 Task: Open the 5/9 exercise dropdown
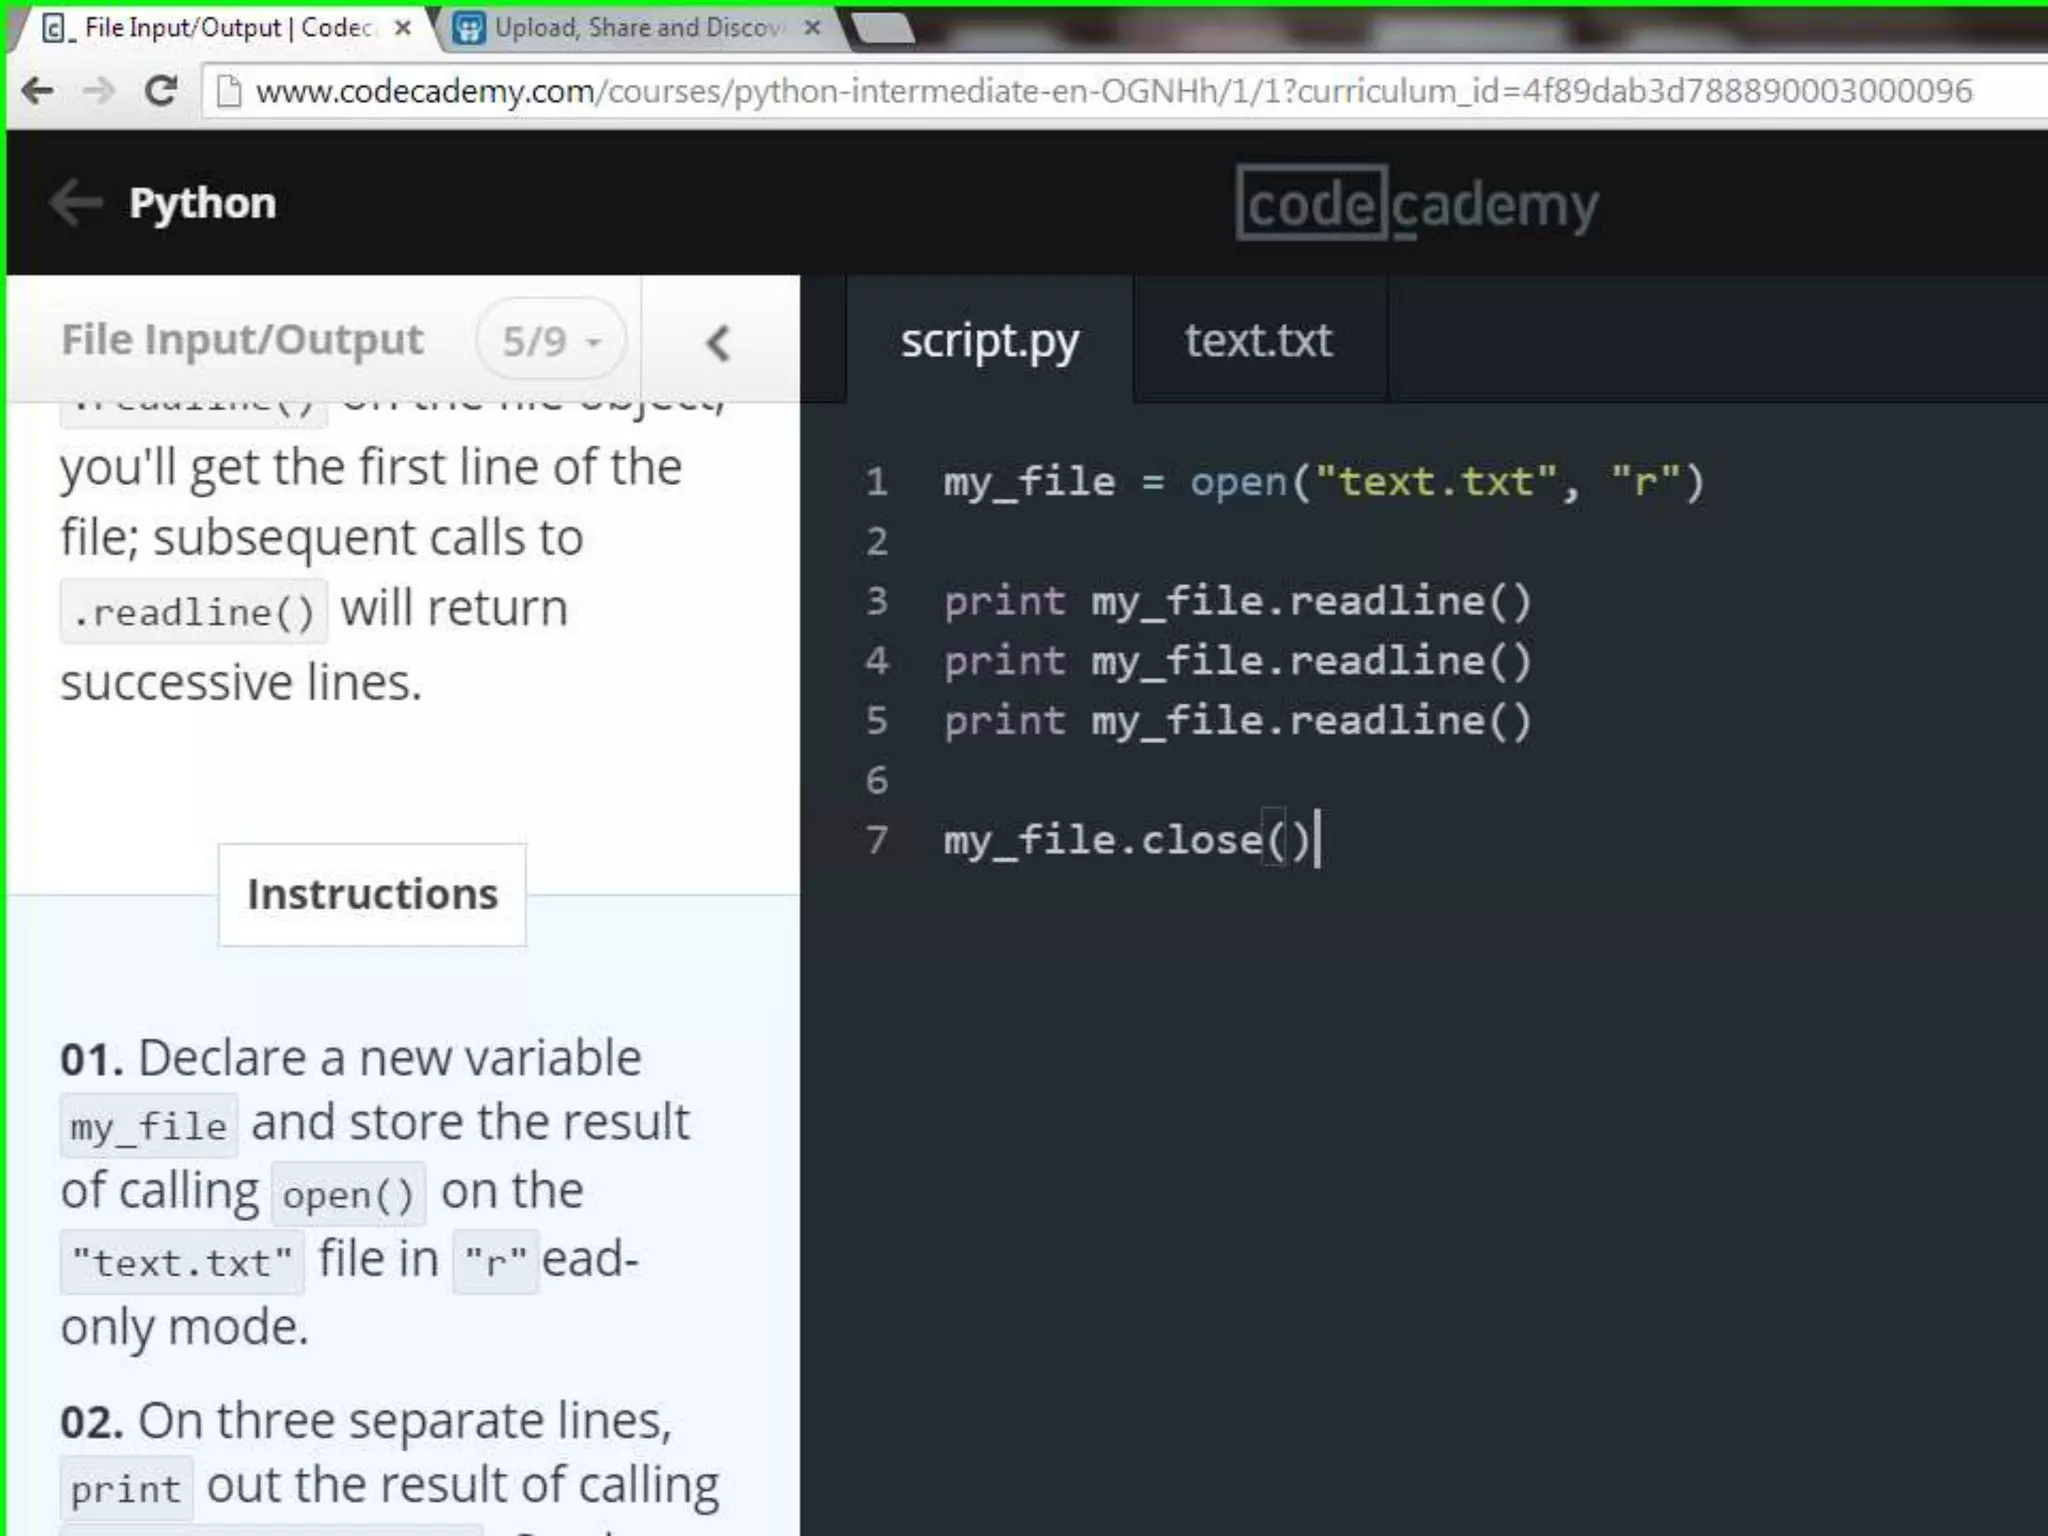[552, 340]
